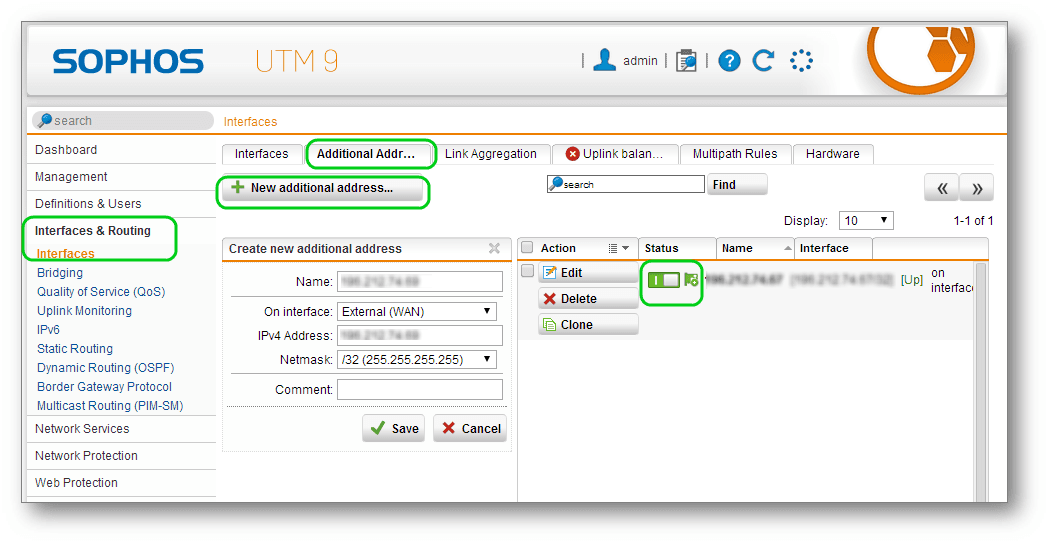The height and width of the screenshot is (545, 1050).
Task: Check the row checkbox beside Edit
Action: (528, 271)
